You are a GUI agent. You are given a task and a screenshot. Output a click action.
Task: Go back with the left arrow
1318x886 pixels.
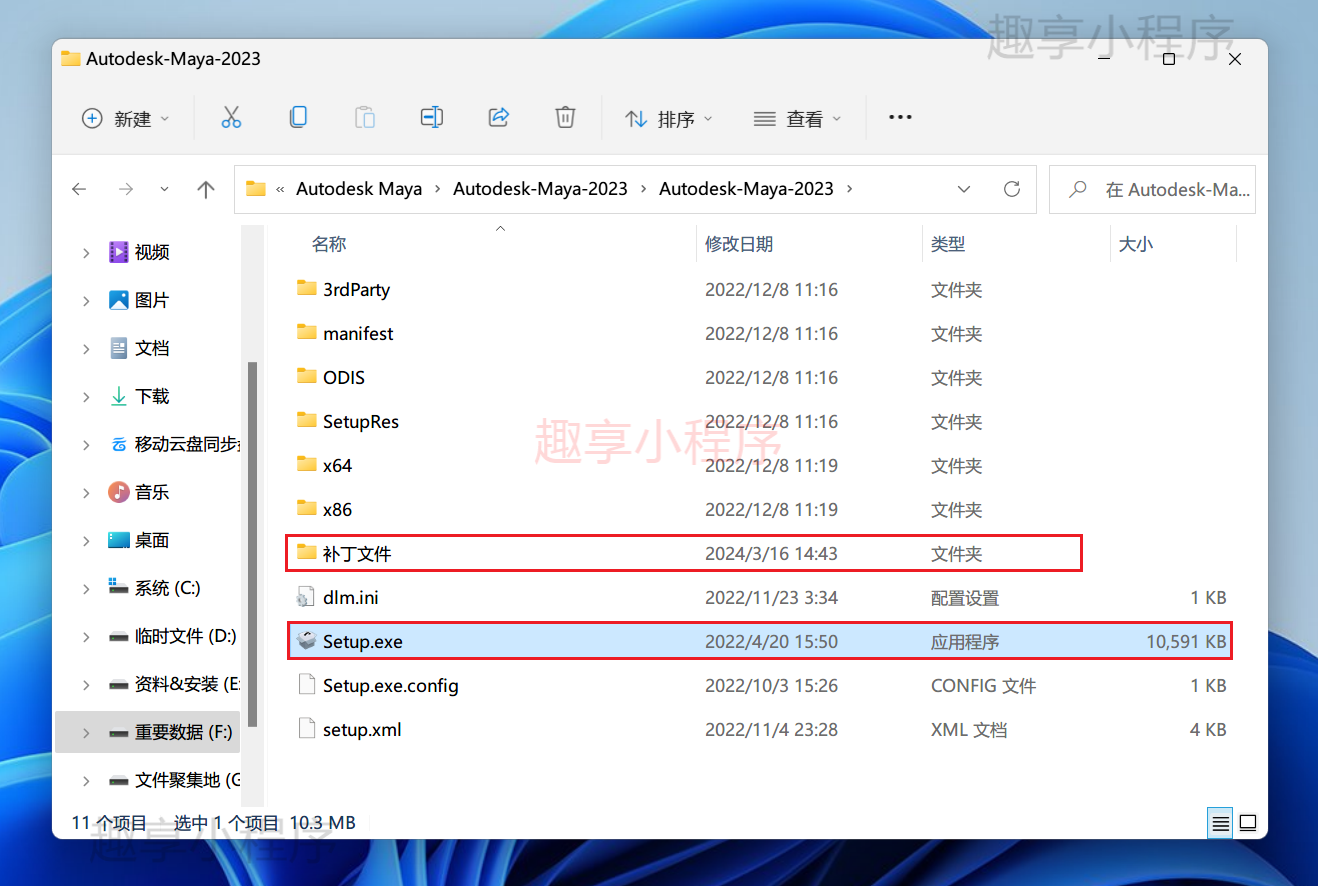(79, 189)
